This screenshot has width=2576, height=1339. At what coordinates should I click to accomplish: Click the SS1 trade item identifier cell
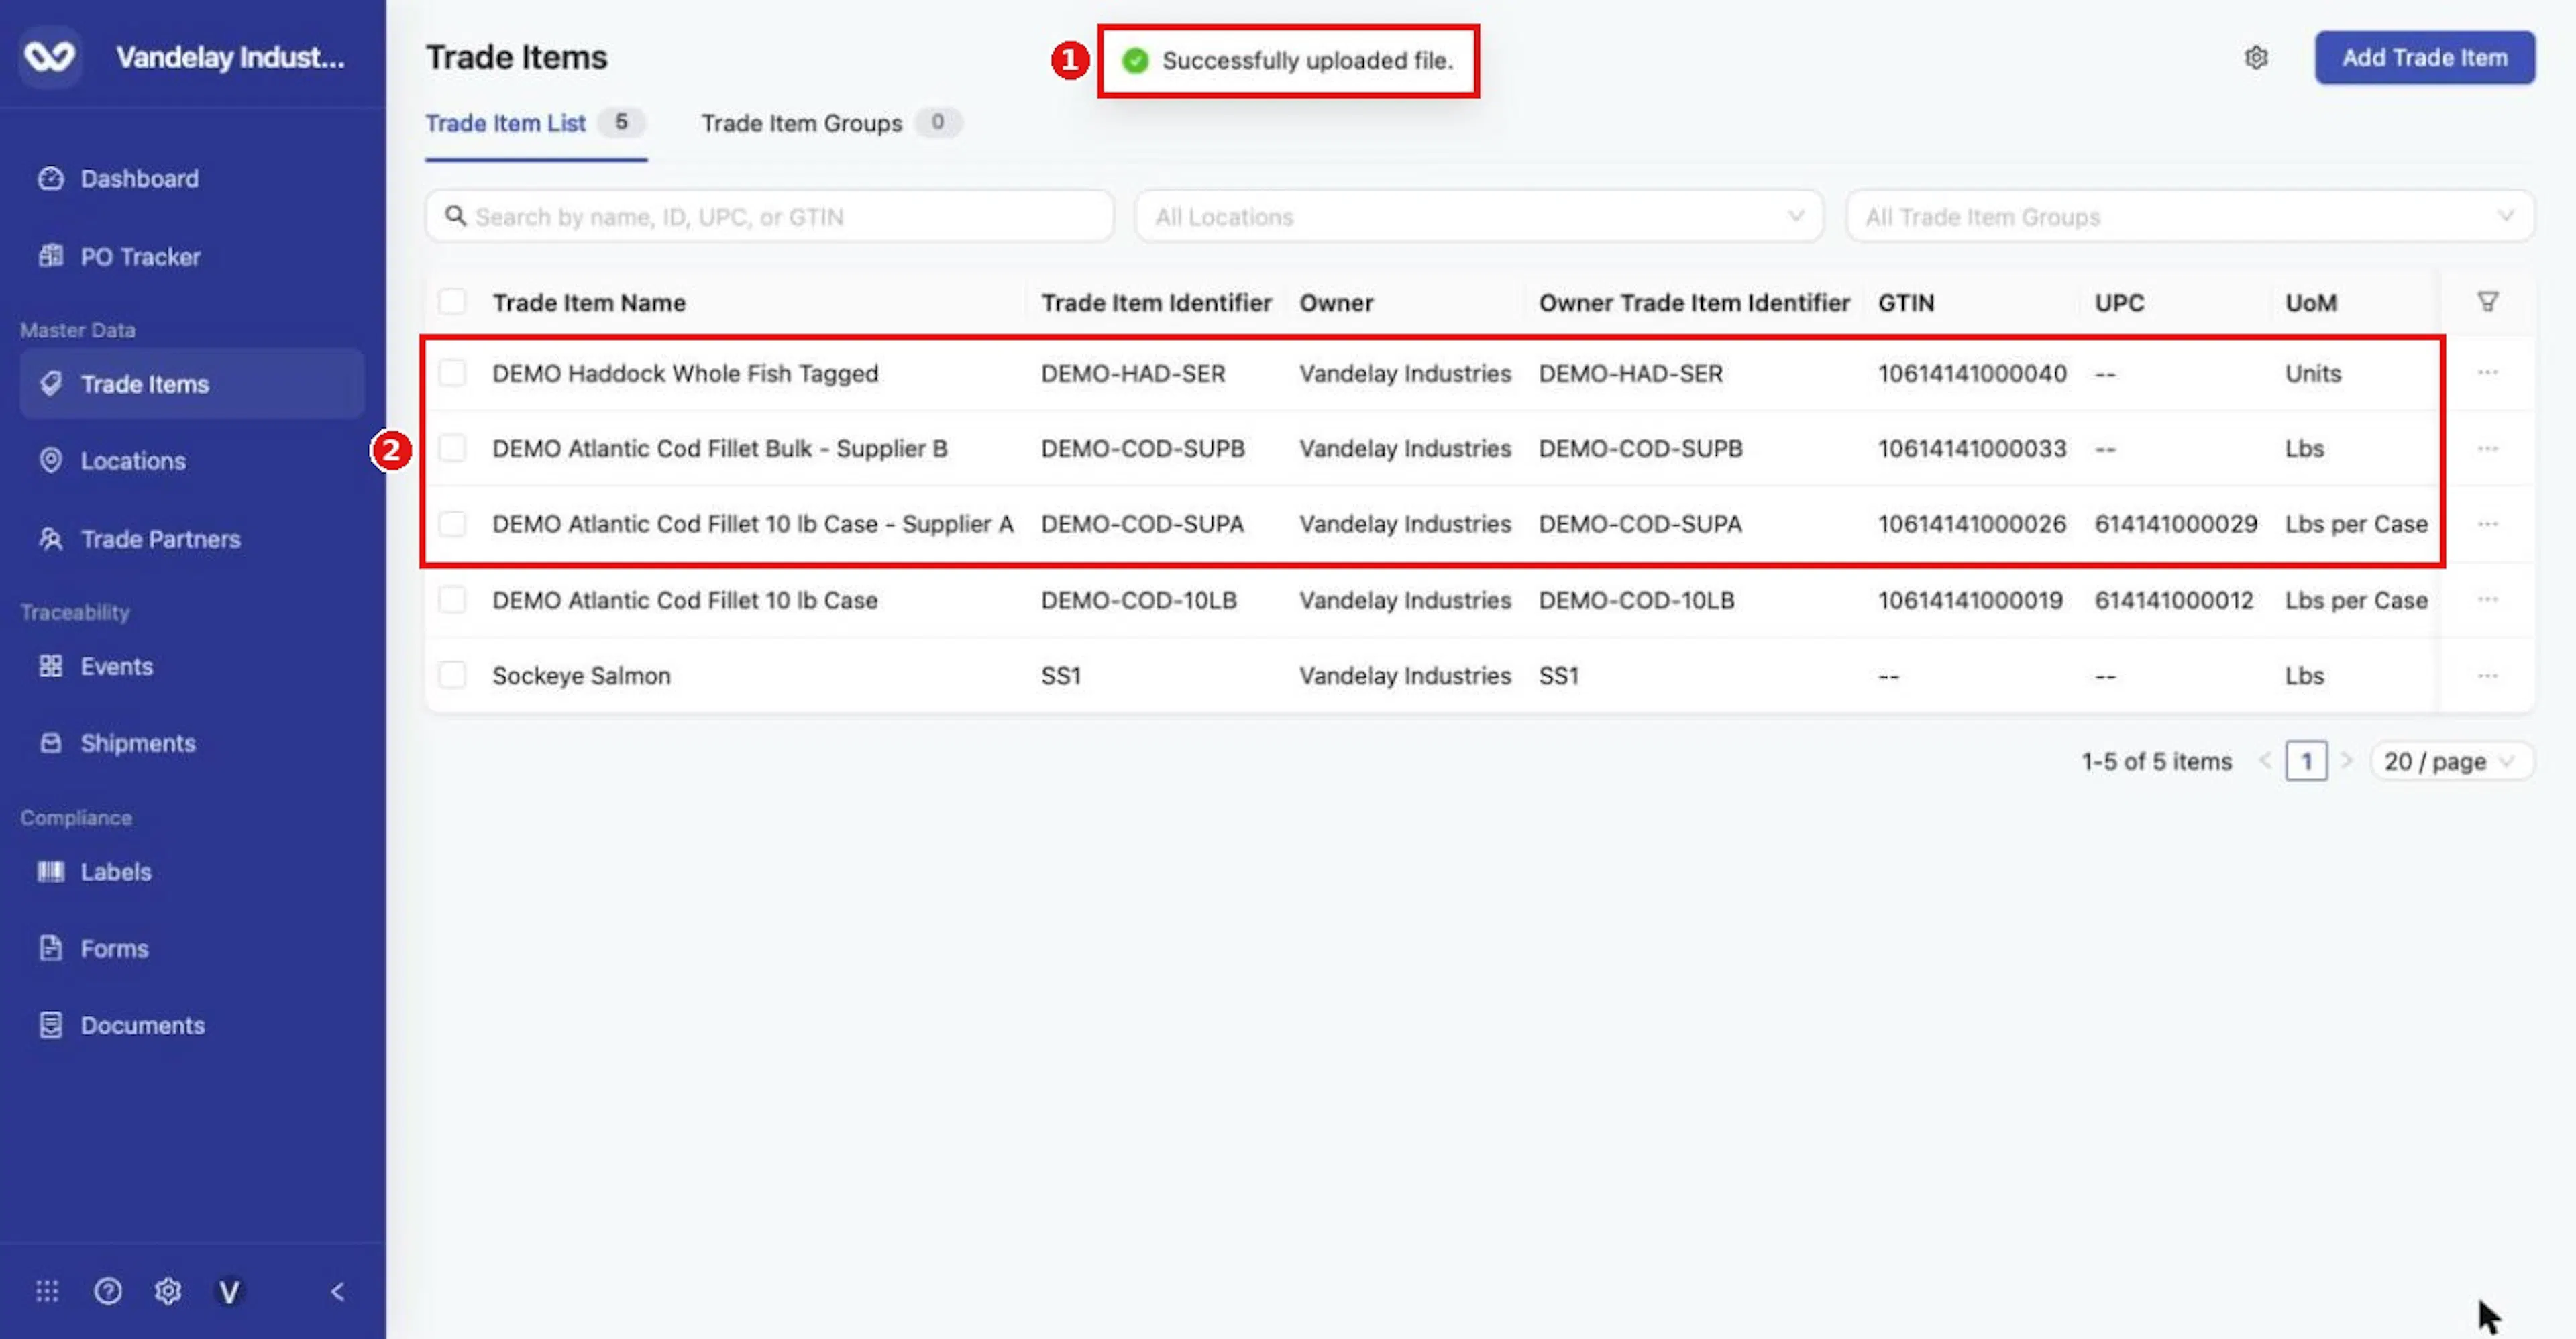[1061, 675]
